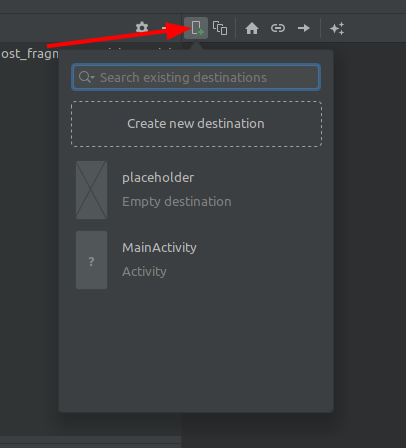This screenshot has height=448, width=406.
Task: Choose the placeholder destination label
Action: 158,178
